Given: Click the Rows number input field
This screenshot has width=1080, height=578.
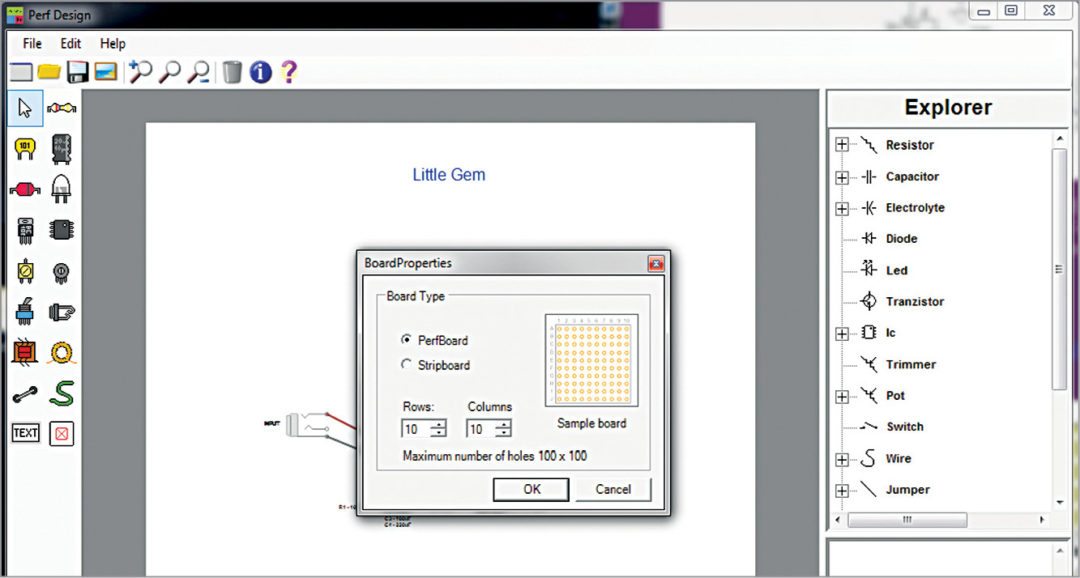Looking at the screenshot, I should [x=415, y=429].
